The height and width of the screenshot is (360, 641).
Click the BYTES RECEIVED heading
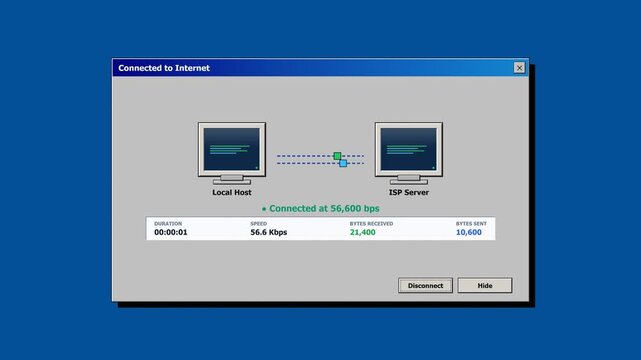pos(371,224)
